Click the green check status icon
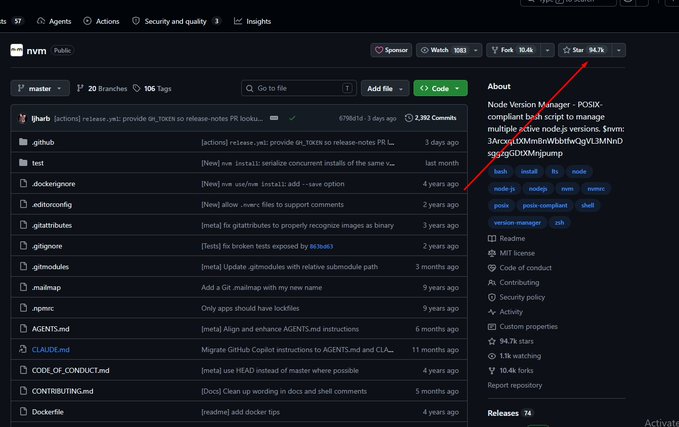 tap(292, 118)
